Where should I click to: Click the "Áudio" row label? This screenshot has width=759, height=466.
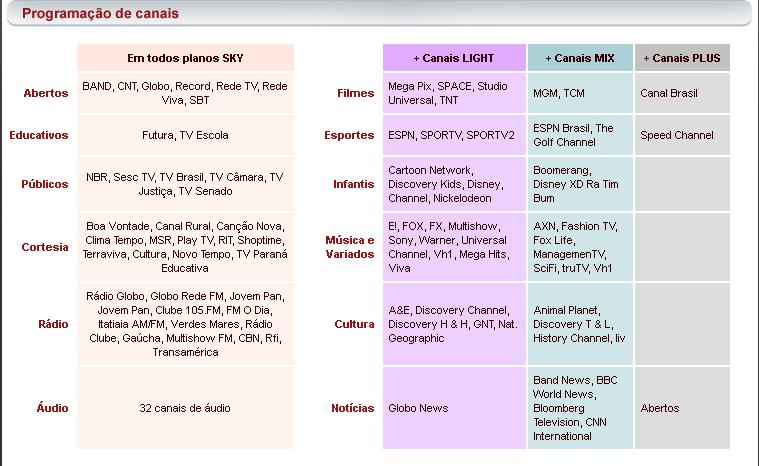click(52, 408)
